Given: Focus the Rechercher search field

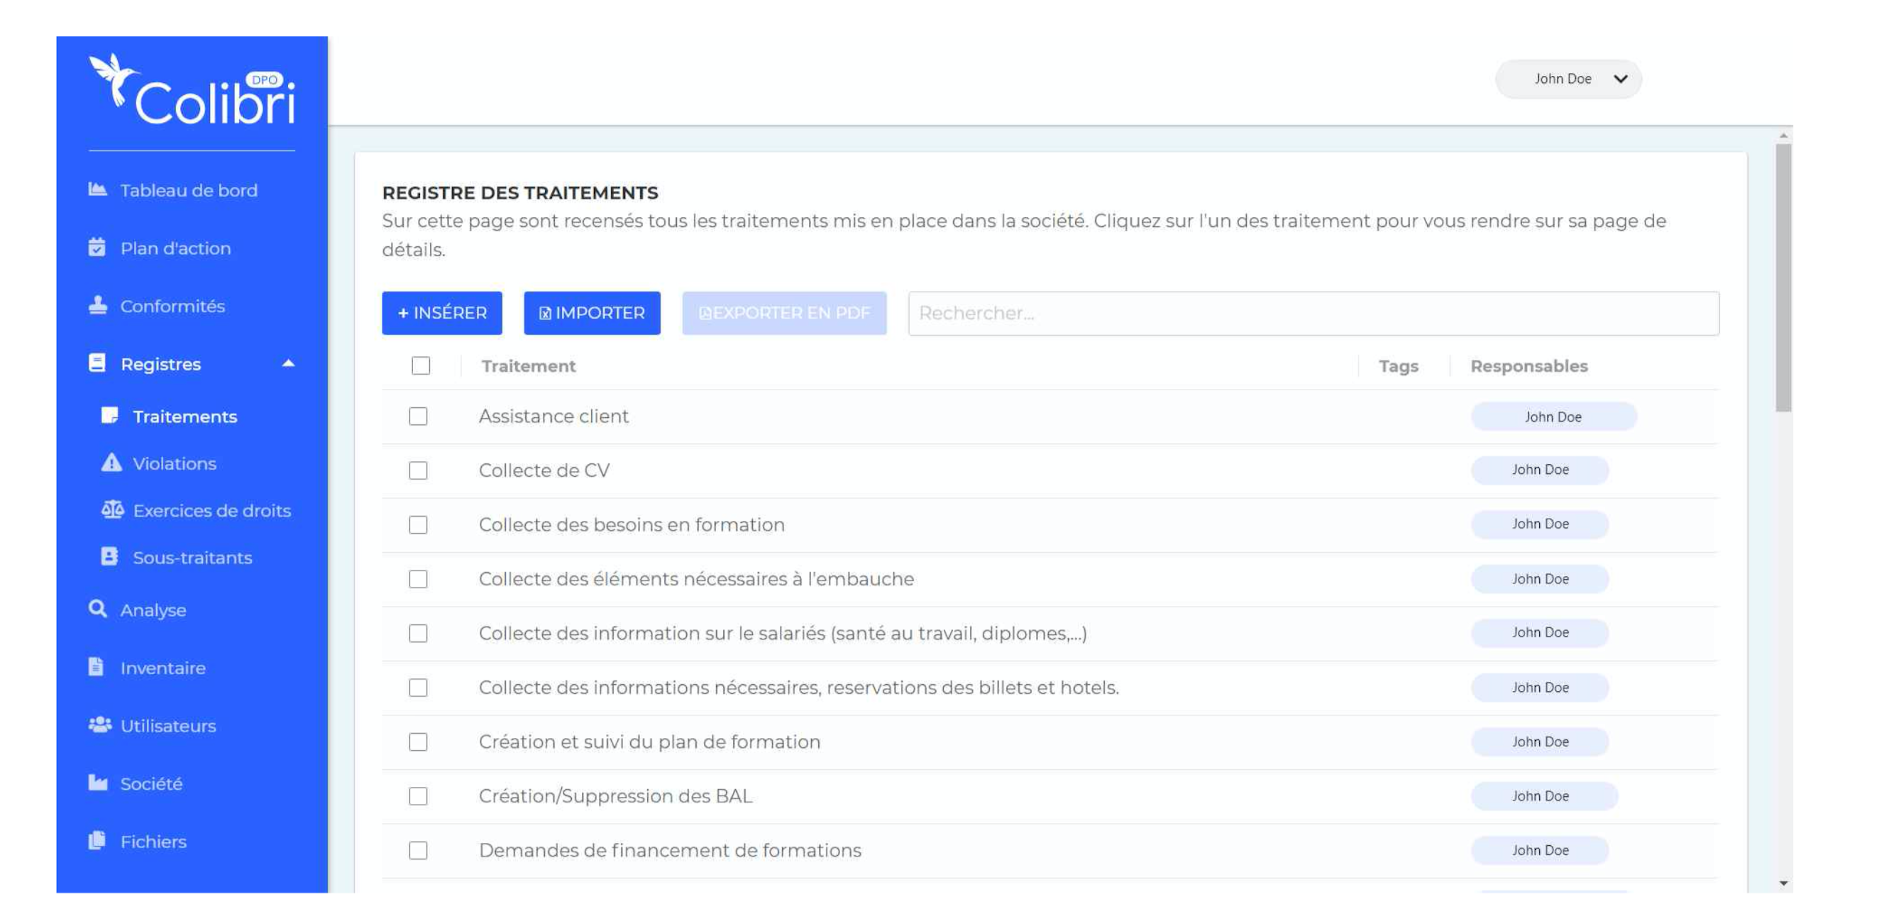Looking at the screenshot, I should click(x=1313, y=313).
